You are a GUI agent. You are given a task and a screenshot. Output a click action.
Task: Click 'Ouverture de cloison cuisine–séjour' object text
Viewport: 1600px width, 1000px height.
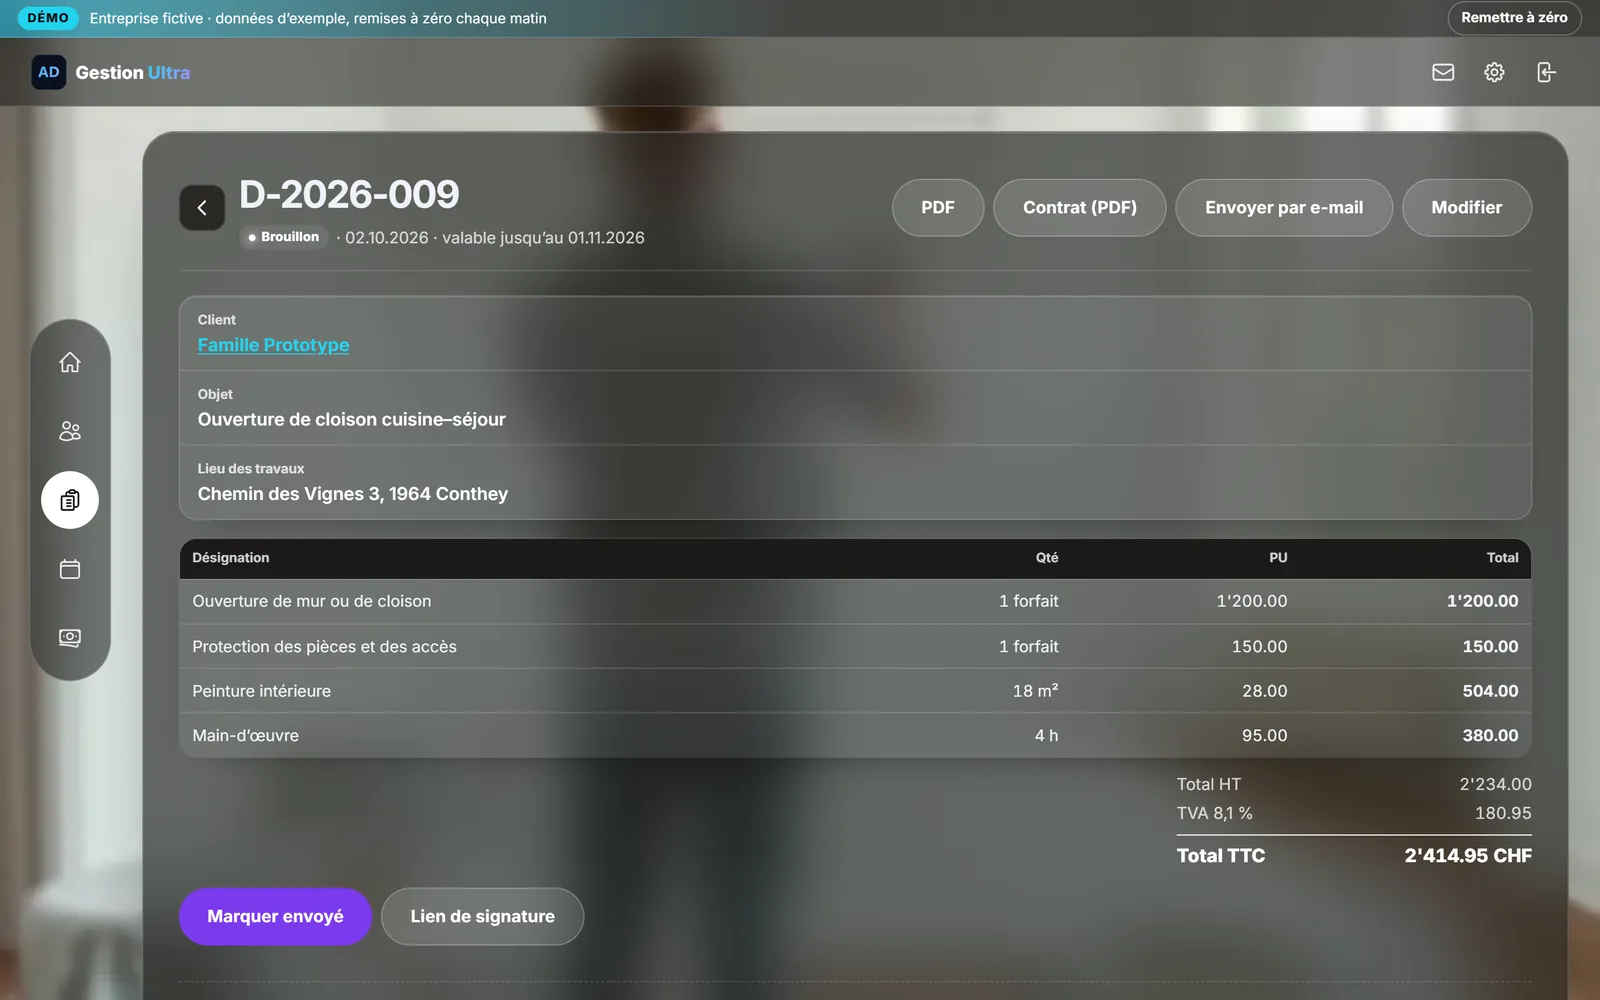coord(351,419)
